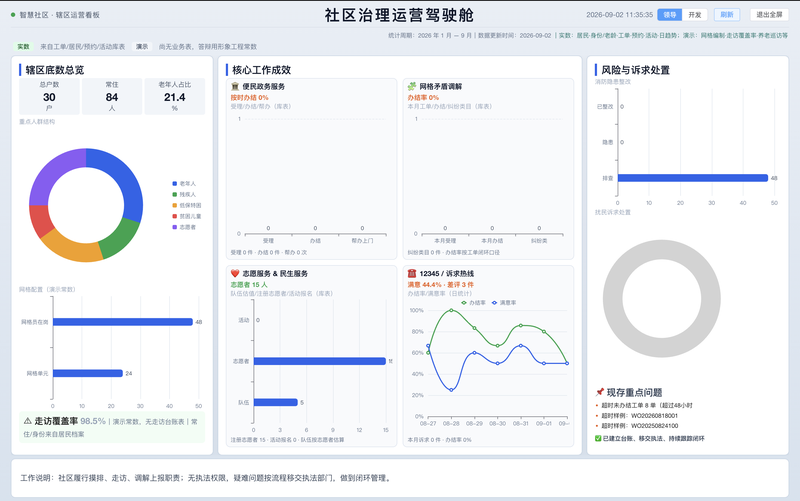Click the 总户数 statistic card
The image size is (800, 501).
tap(49, 96)
